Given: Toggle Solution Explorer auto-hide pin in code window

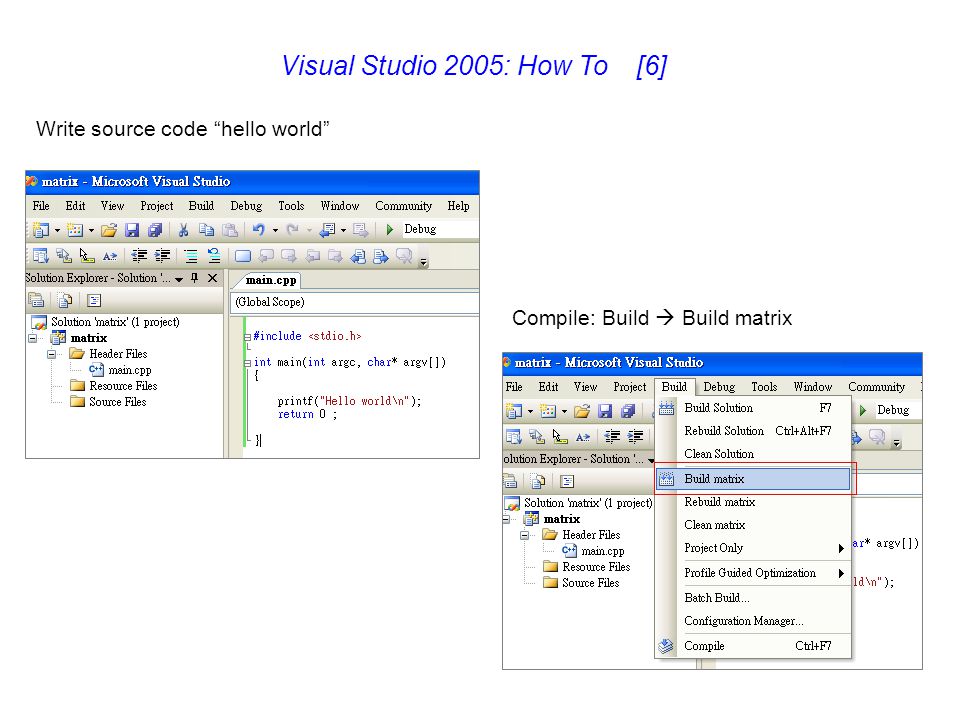Looking at the screenshot, I should coord(195,278).
